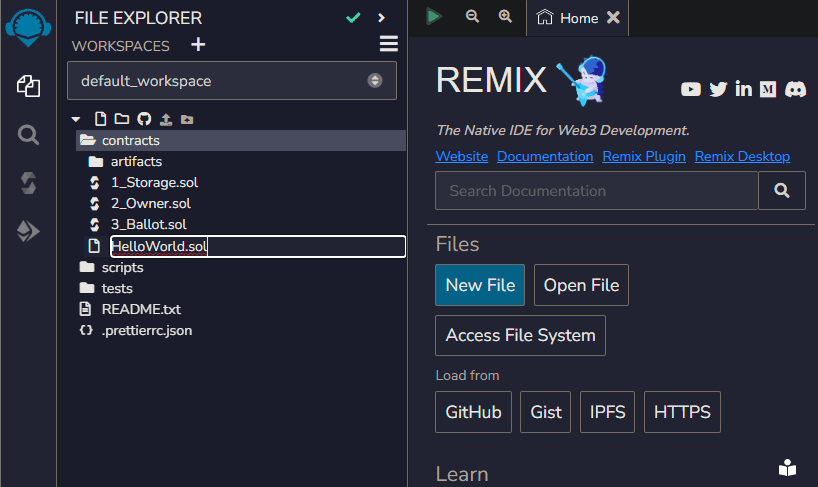Open .prettierrc.json file
The height and width of the screenshot is (487, 818).
tap(147, 331)
